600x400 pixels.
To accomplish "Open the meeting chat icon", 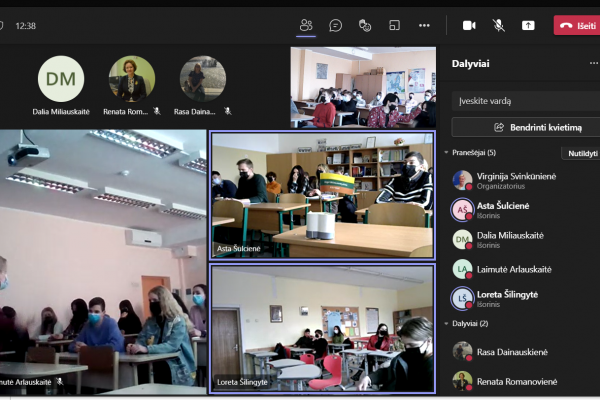I will (336, 26).
